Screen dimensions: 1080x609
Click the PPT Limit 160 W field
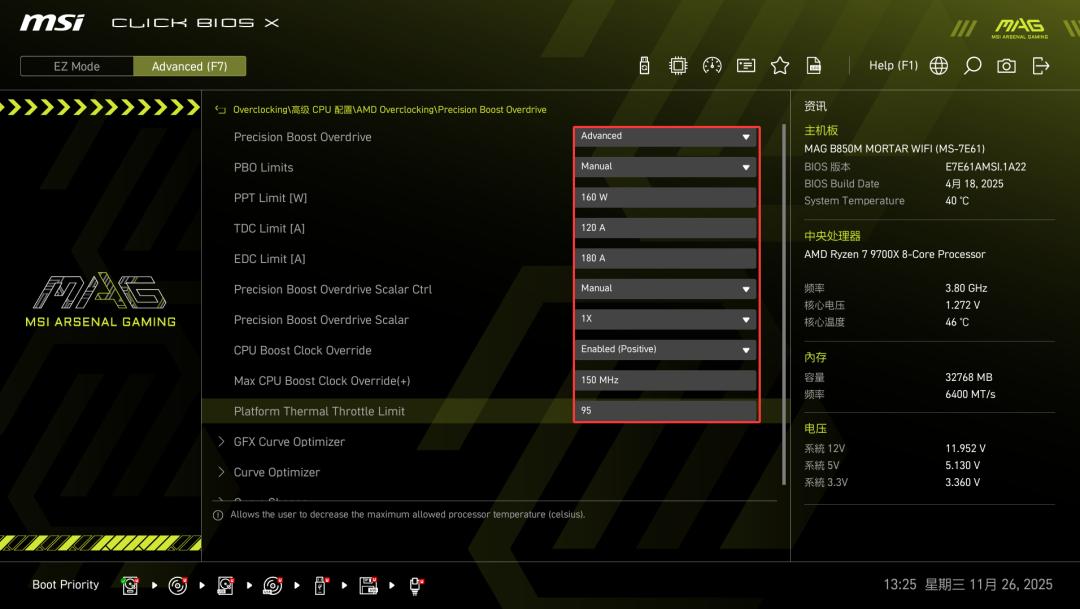click(x=666, y=198)
